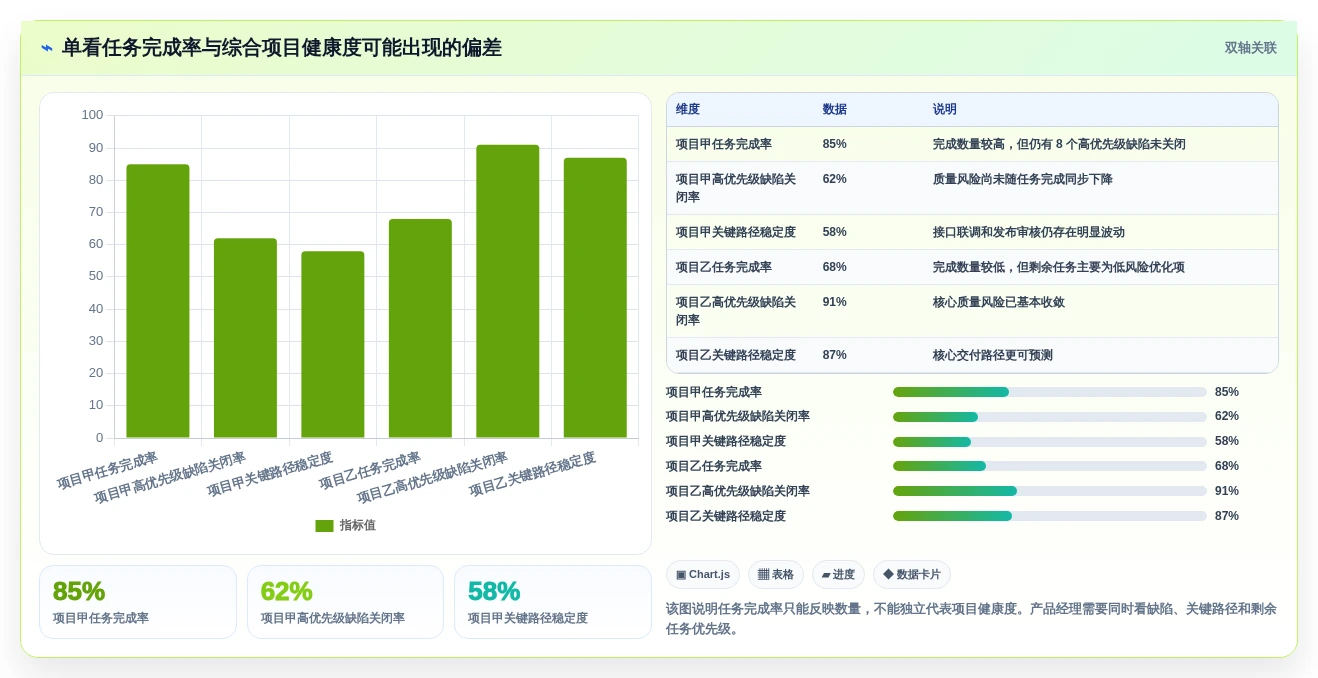Click the 58% value in table
Viewport: 1318px width, 678px height.
834,232
